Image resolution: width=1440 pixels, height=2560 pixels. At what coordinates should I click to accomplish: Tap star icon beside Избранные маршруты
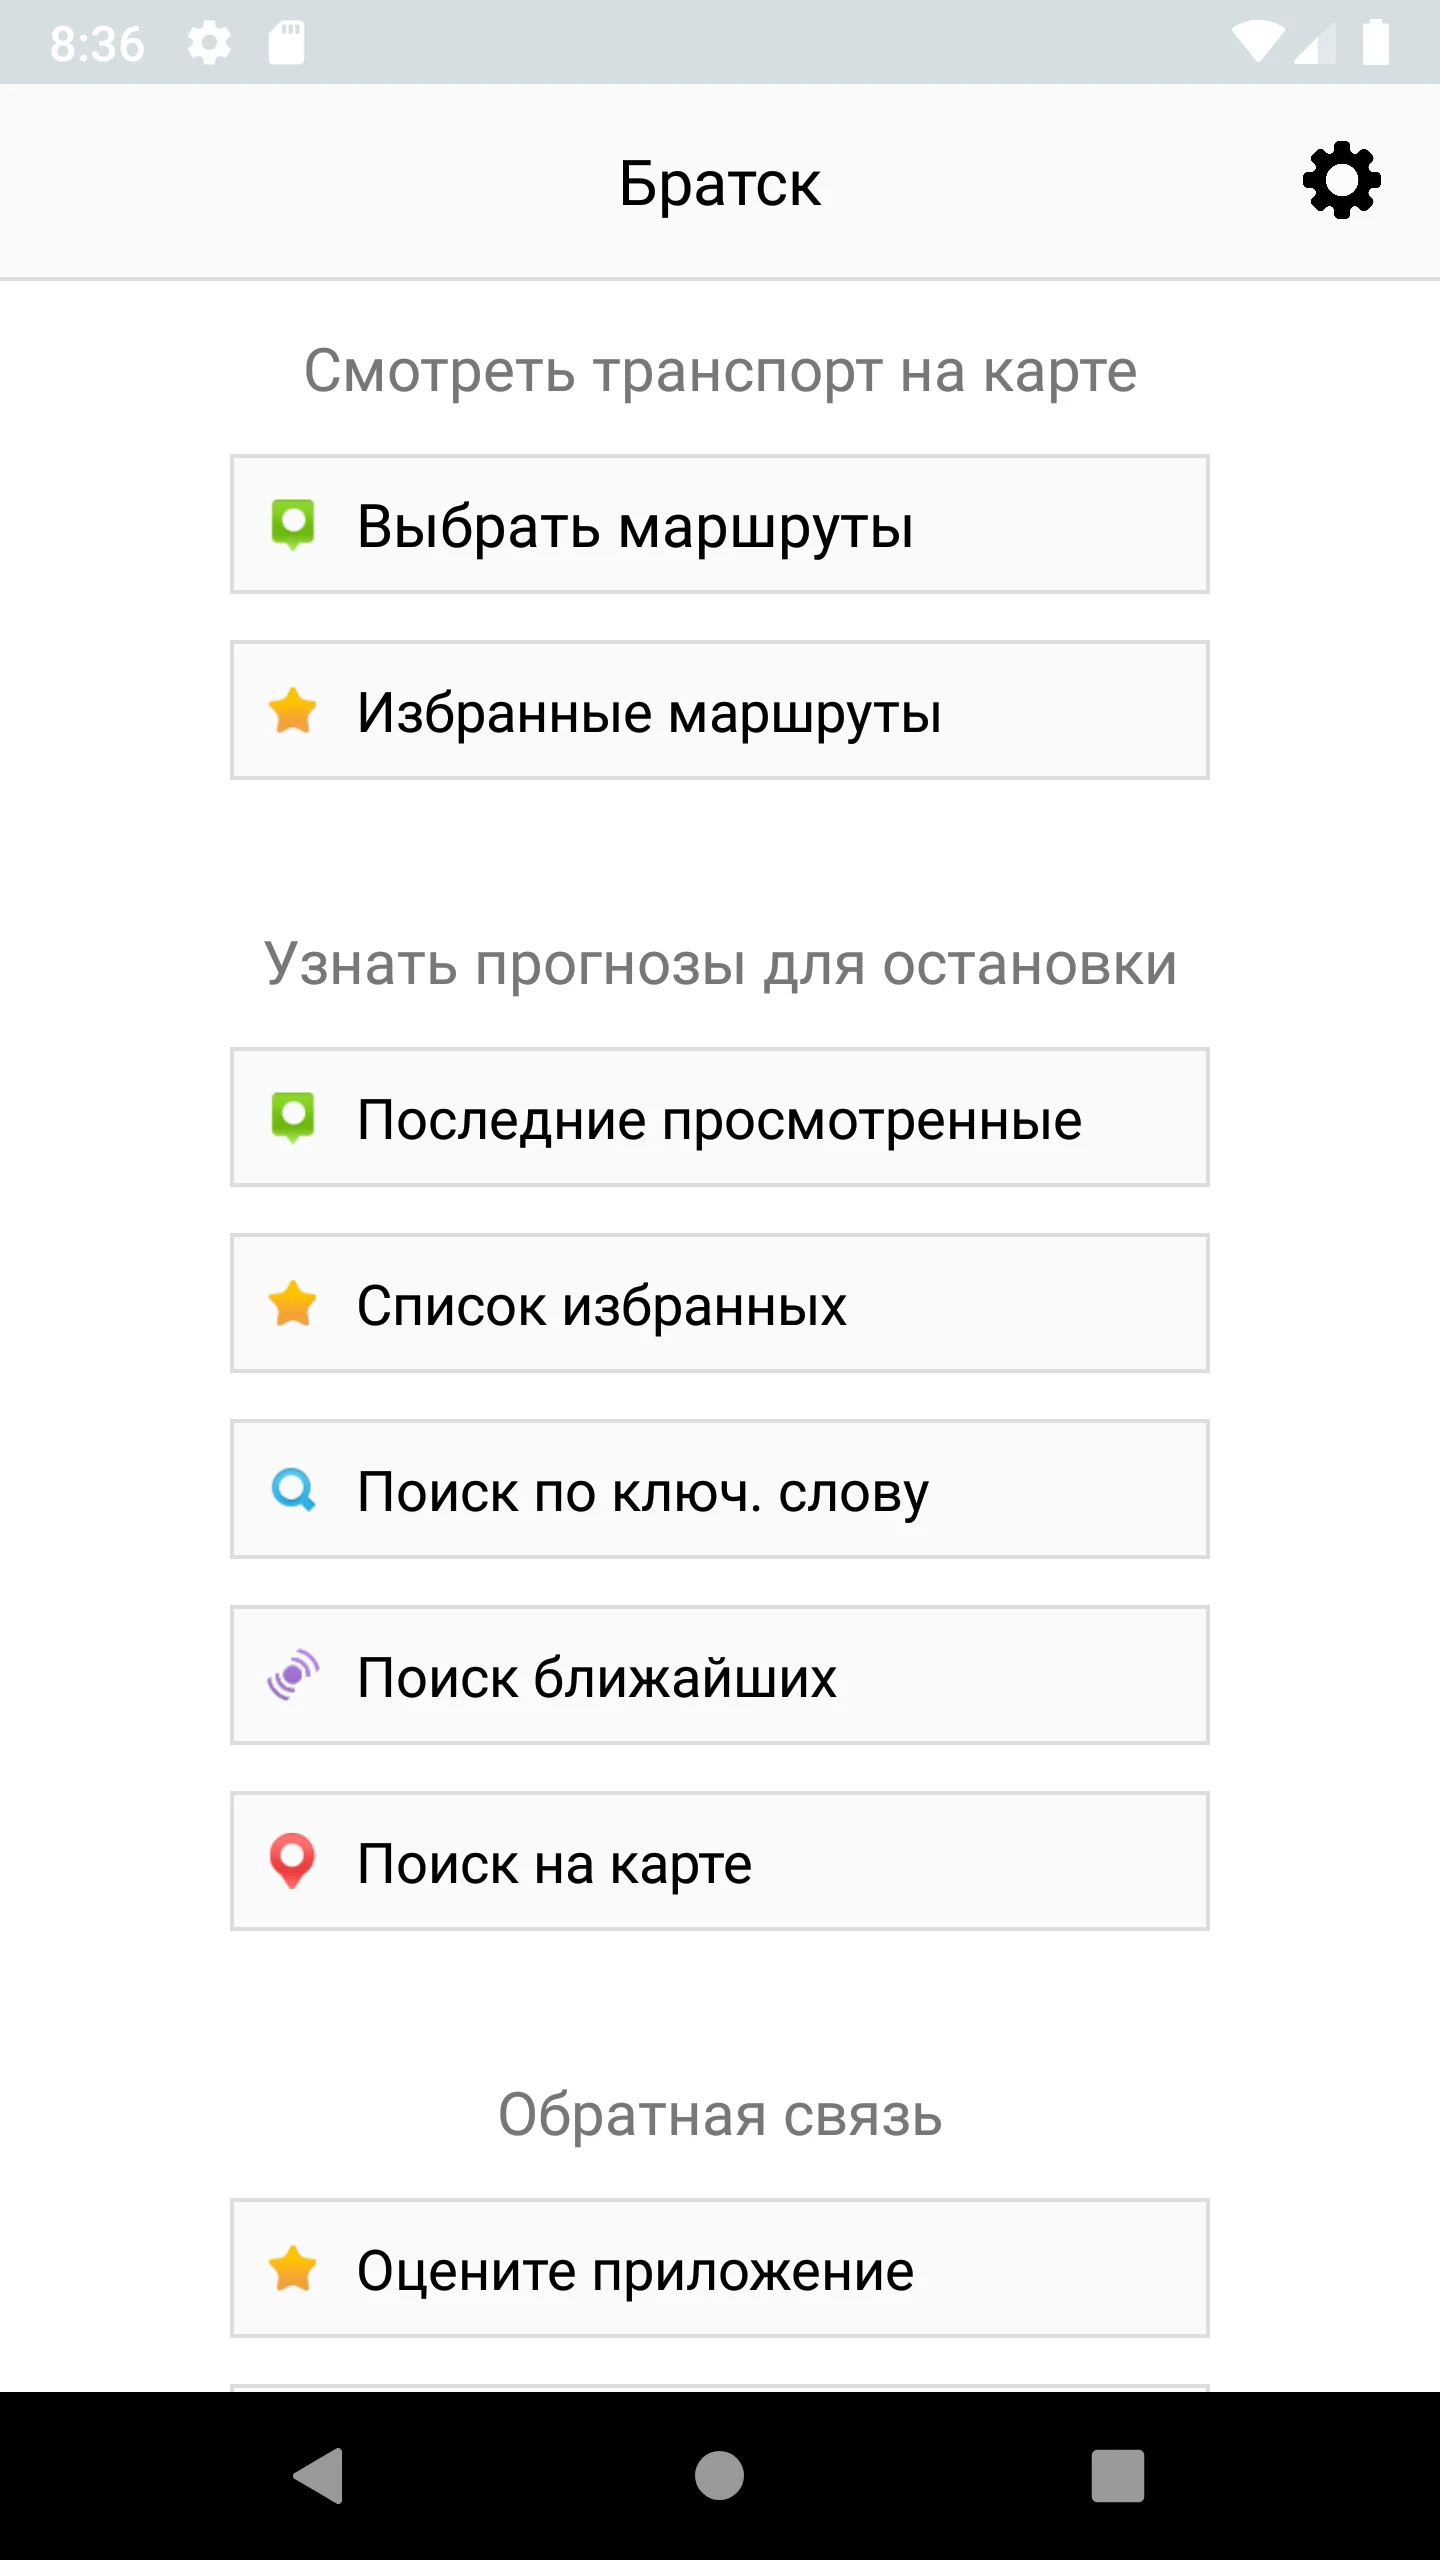pos(293,711)
